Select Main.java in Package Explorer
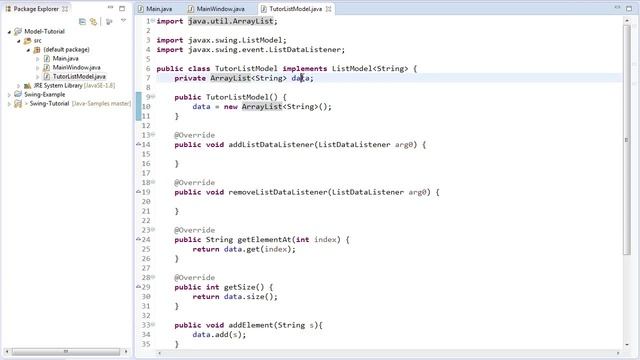Viewport: 640px width, 360px height. (x=65, y=59)
